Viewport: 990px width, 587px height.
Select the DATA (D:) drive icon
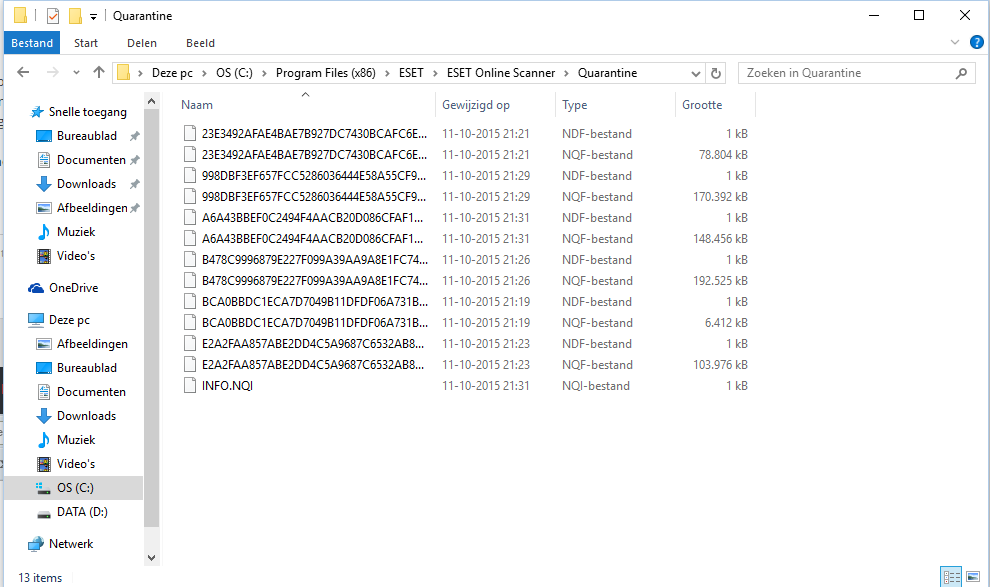tap(44, 513)
